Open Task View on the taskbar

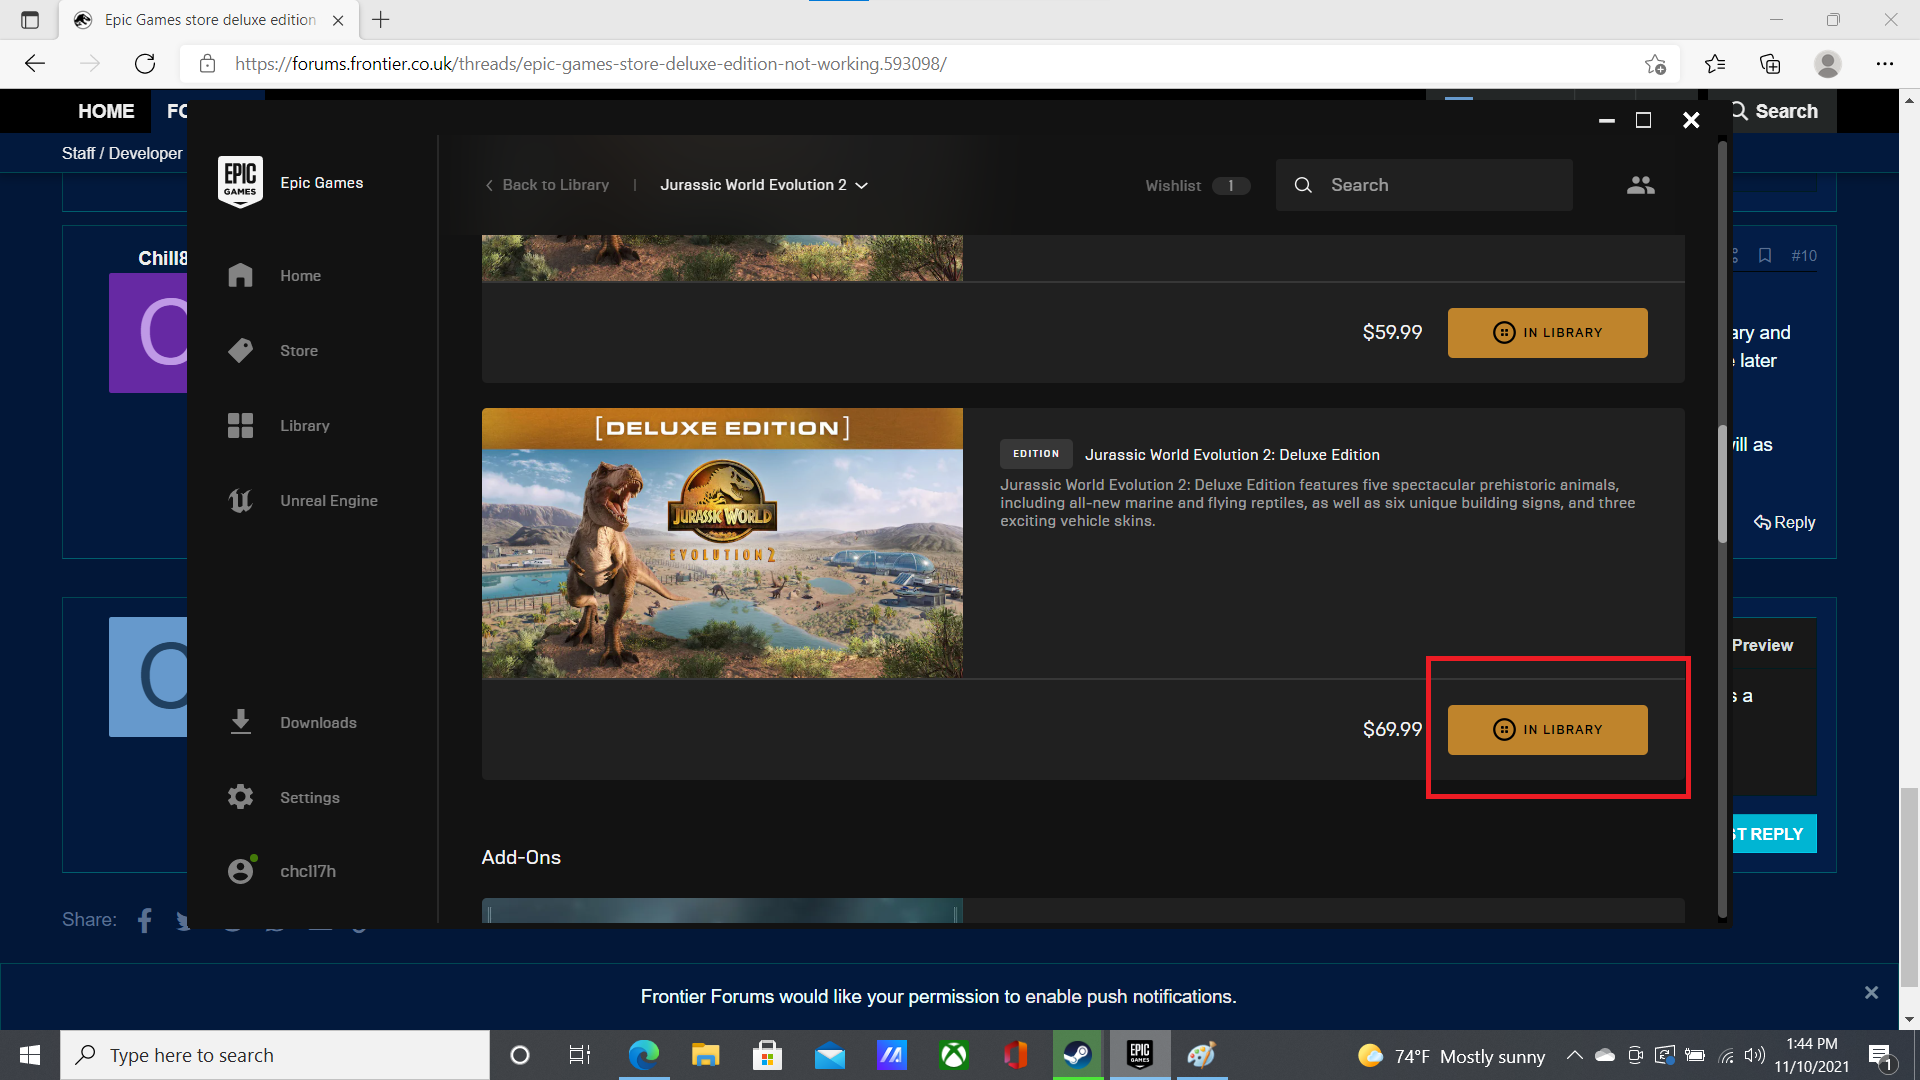click(580, 1055)
